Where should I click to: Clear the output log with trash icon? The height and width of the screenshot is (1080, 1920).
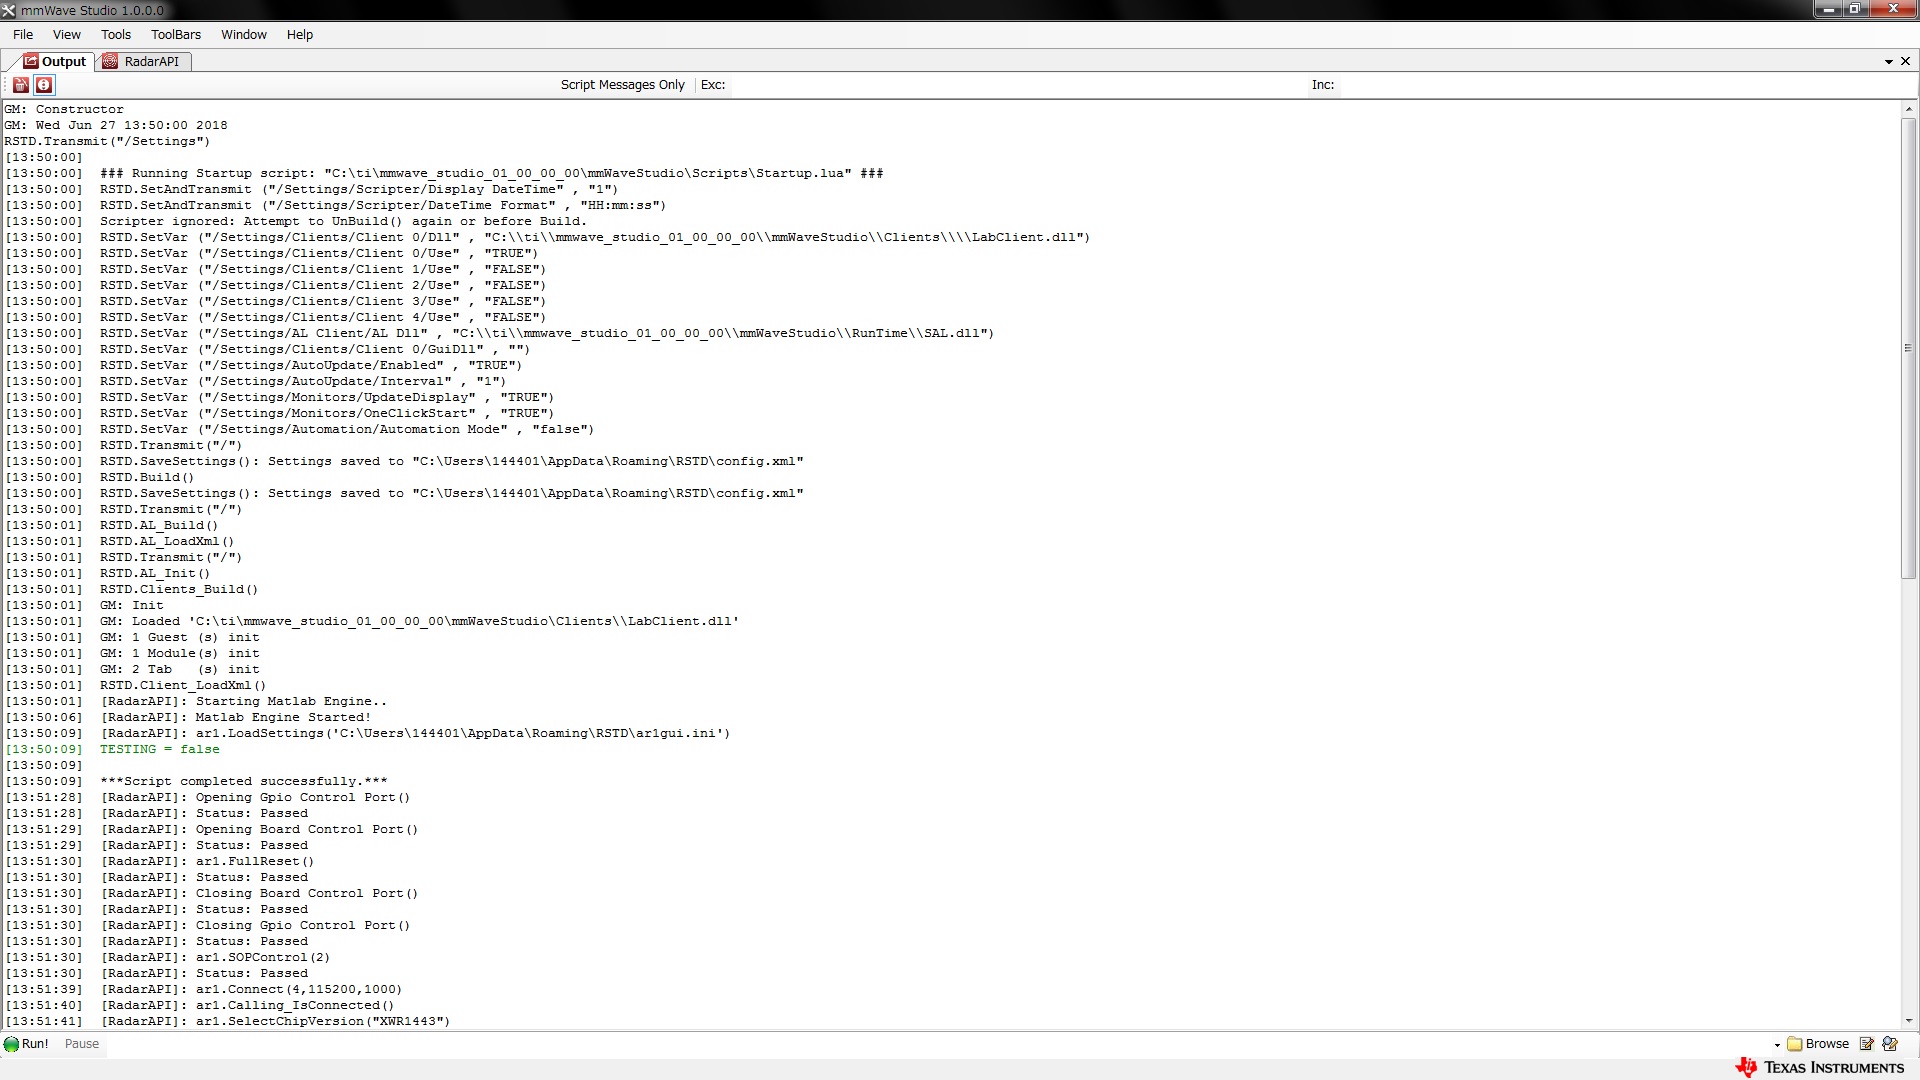(x=20, y=85)
